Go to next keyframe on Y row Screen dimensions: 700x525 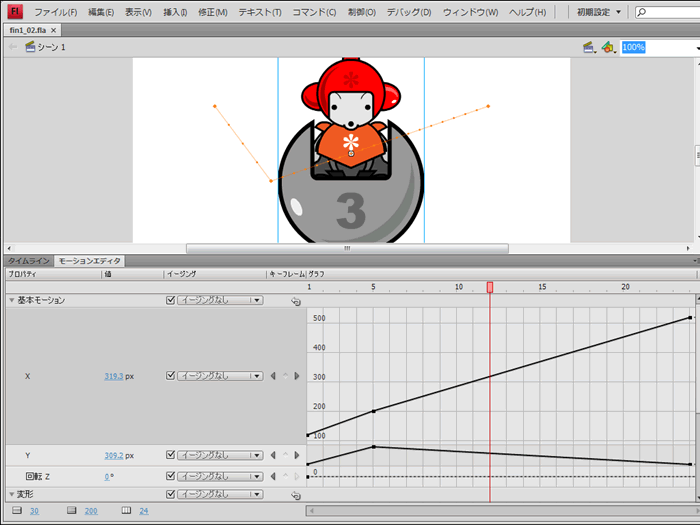point(297,455)
